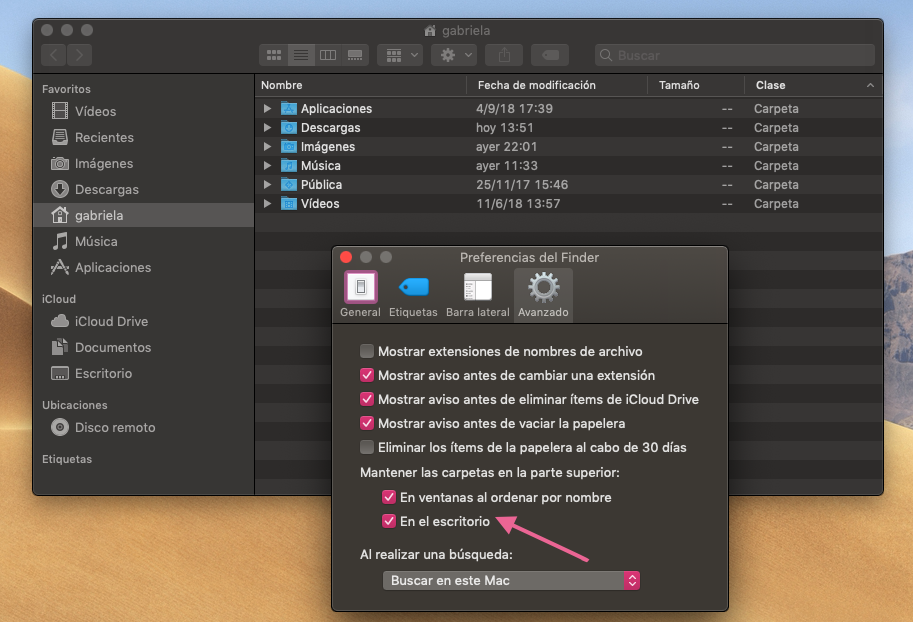Switch Finder to list view
The height and width of the screenshot is (622, 913).
coord(301,55)
